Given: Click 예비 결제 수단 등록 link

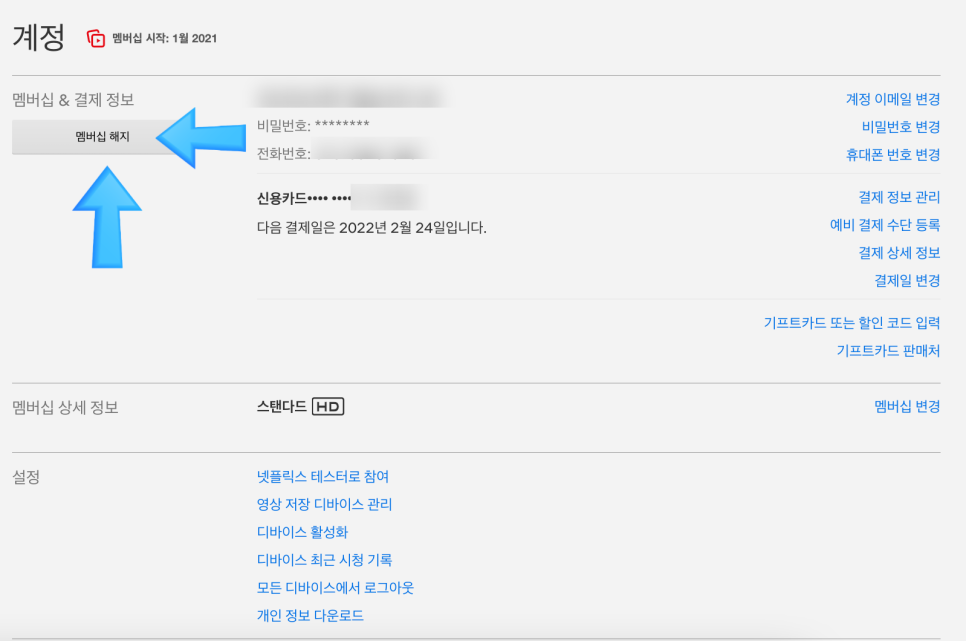Looking at the screenshot, I should [x=885, y=225].
